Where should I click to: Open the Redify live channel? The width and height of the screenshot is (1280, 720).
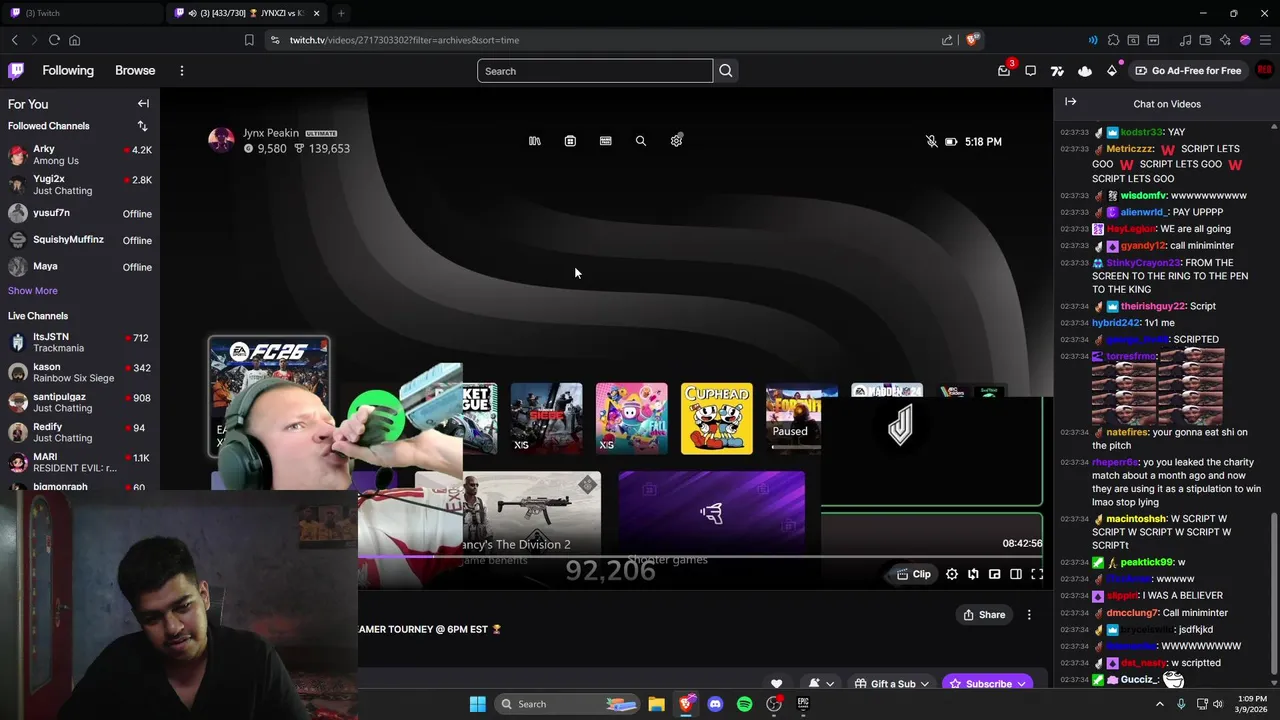click(80, 433)
